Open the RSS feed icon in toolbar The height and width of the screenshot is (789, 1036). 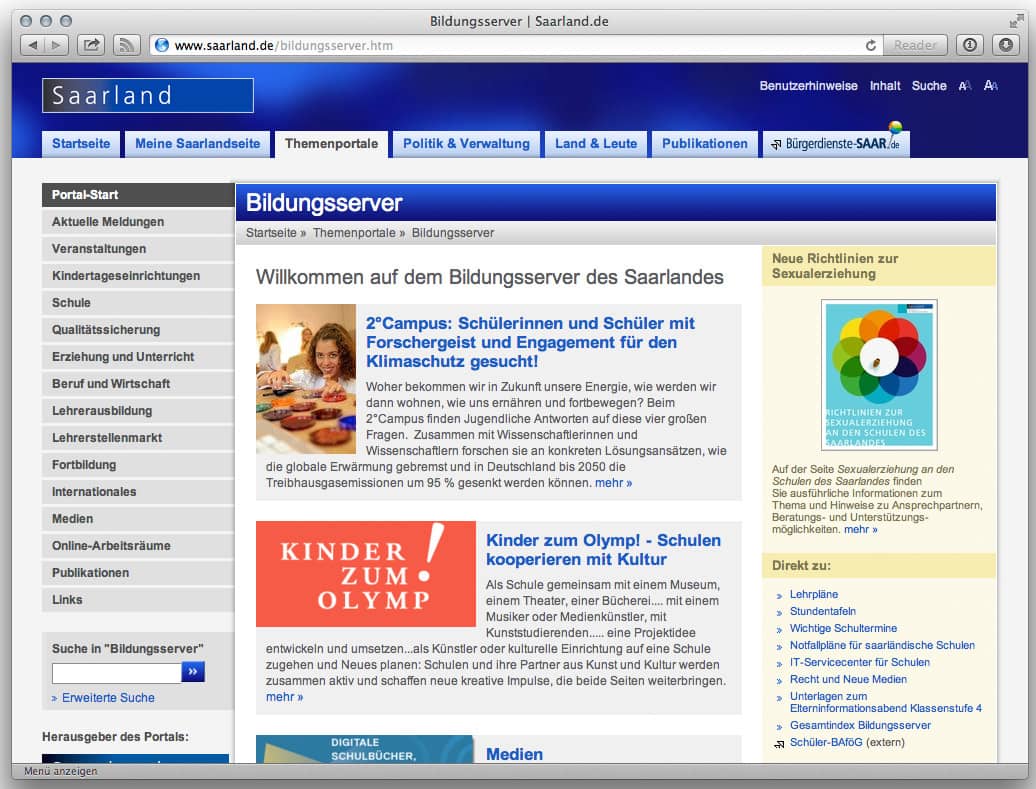(x=126, y=45)
